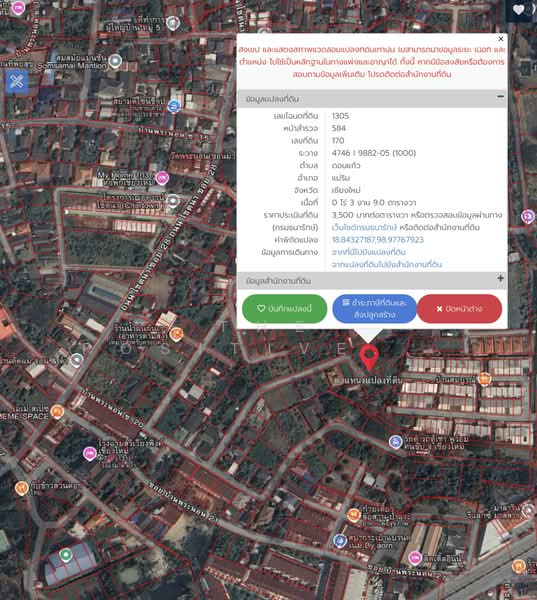Click the blue land tax payment button
The image size is (537, 600).
tap(374, 308)
